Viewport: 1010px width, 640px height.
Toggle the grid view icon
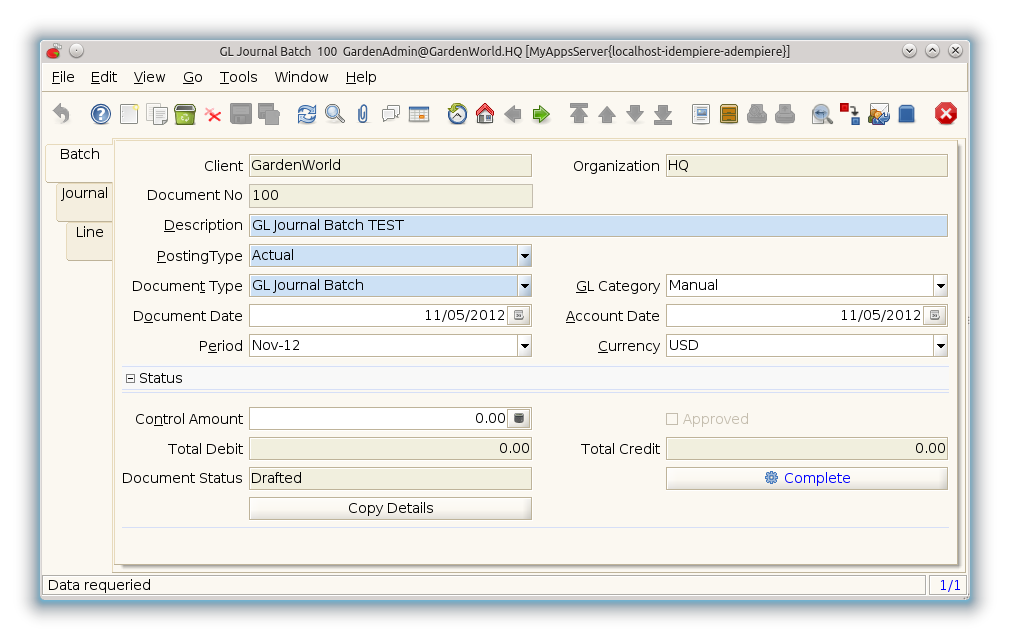(419, 114)
